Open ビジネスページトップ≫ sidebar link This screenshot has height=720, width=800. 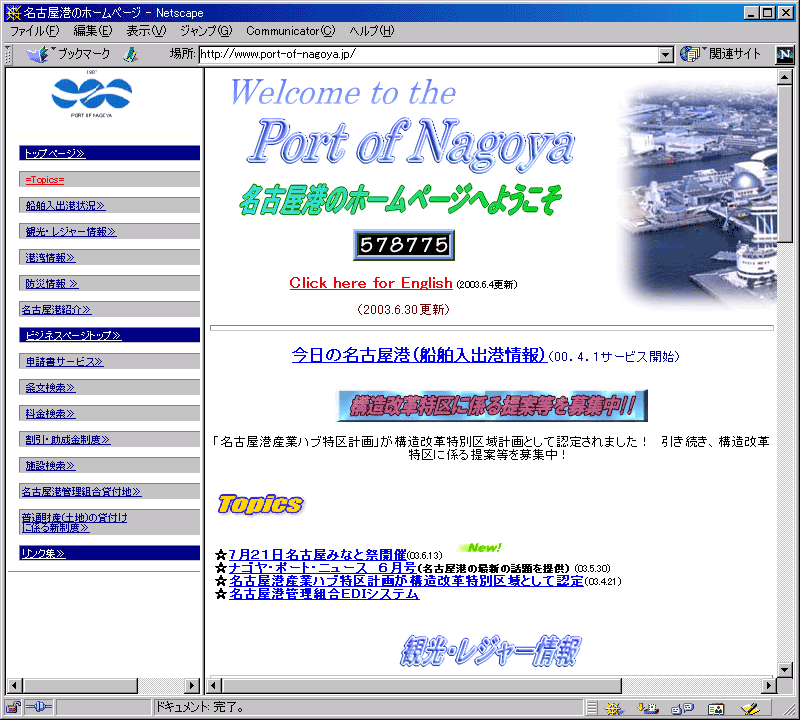[x=73, y=336]
